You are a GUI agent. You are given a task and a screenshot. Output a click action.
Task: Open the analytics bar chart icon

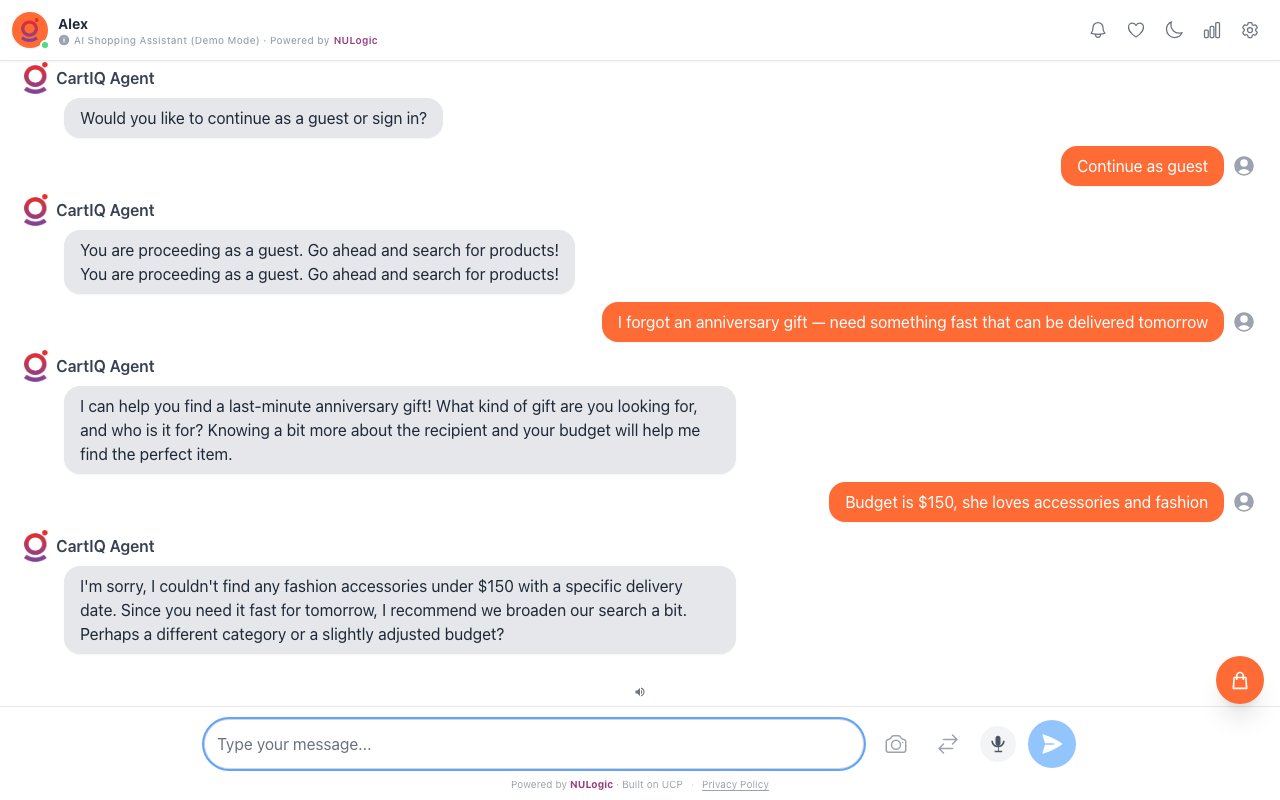tap(1212, 30)
